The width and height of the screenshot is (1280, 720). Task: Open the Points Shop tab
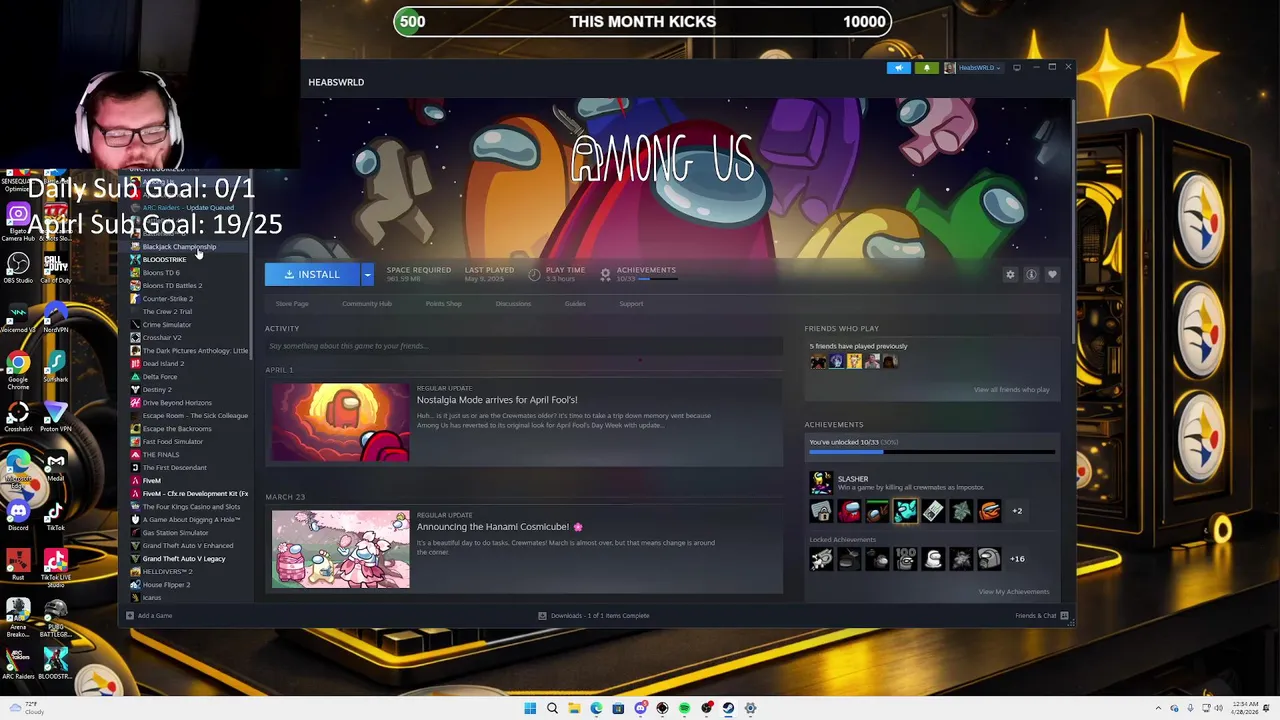pyautogui.click(x=444, y=304)
